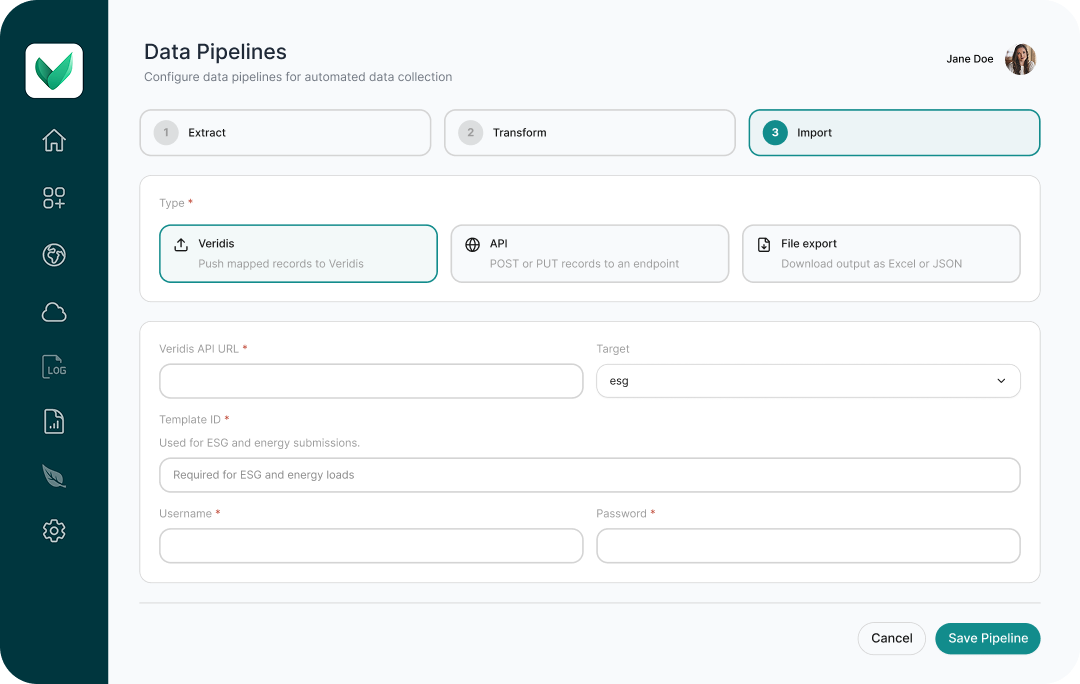Open the add-widgets grid sidebar icon

point(54,198)
